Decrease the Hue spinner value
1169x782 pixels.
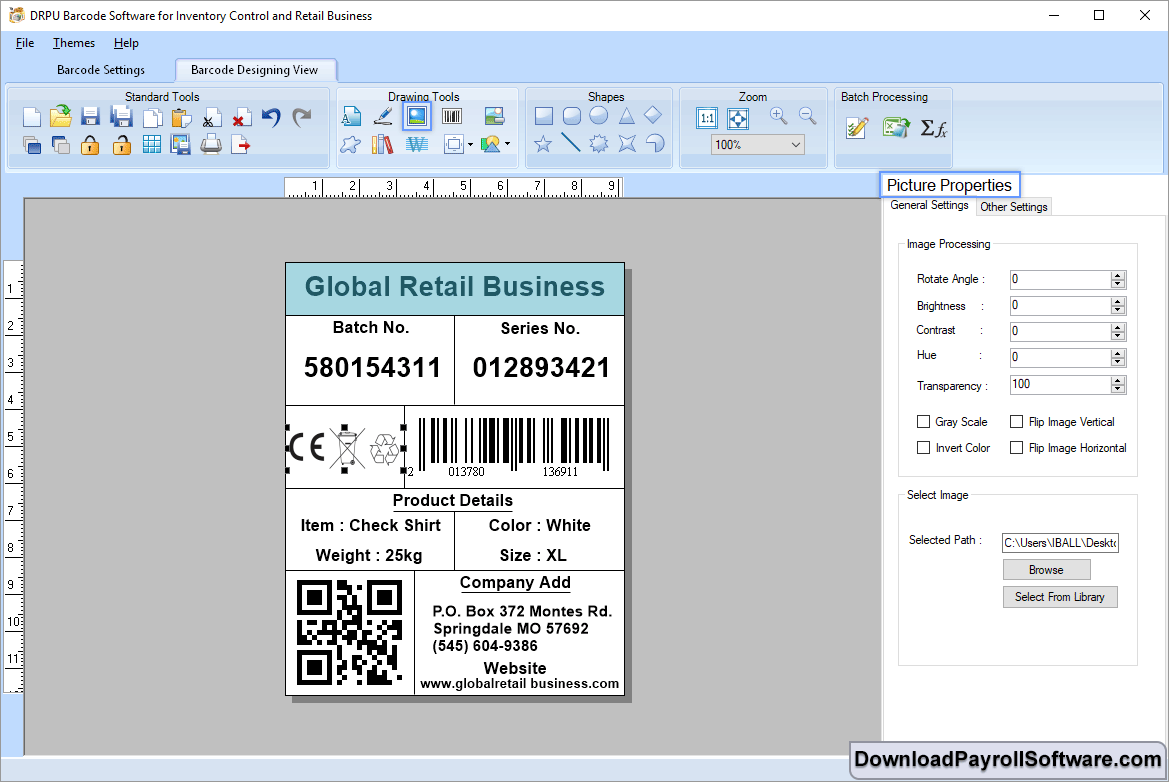[1118, 362]
